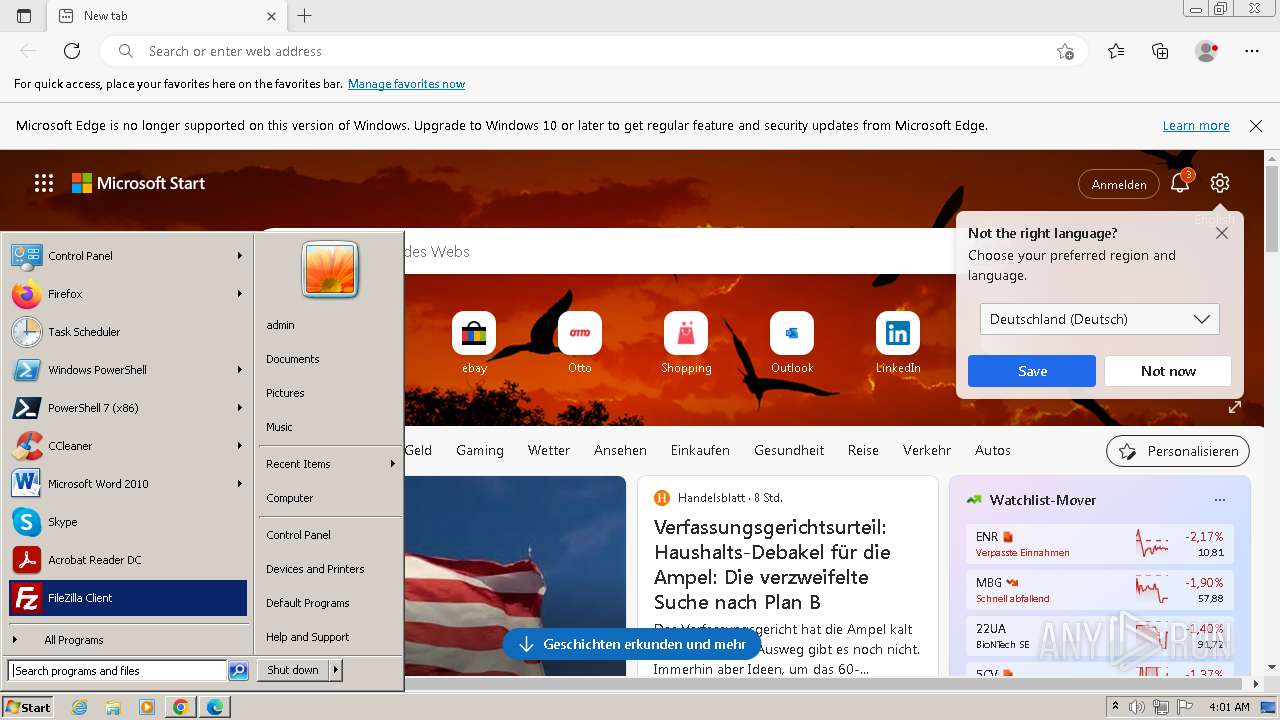Viewport: 1280px width, 720px height.
Task: Open Watchlist-Mover options menu
Action: point(1219,500)
